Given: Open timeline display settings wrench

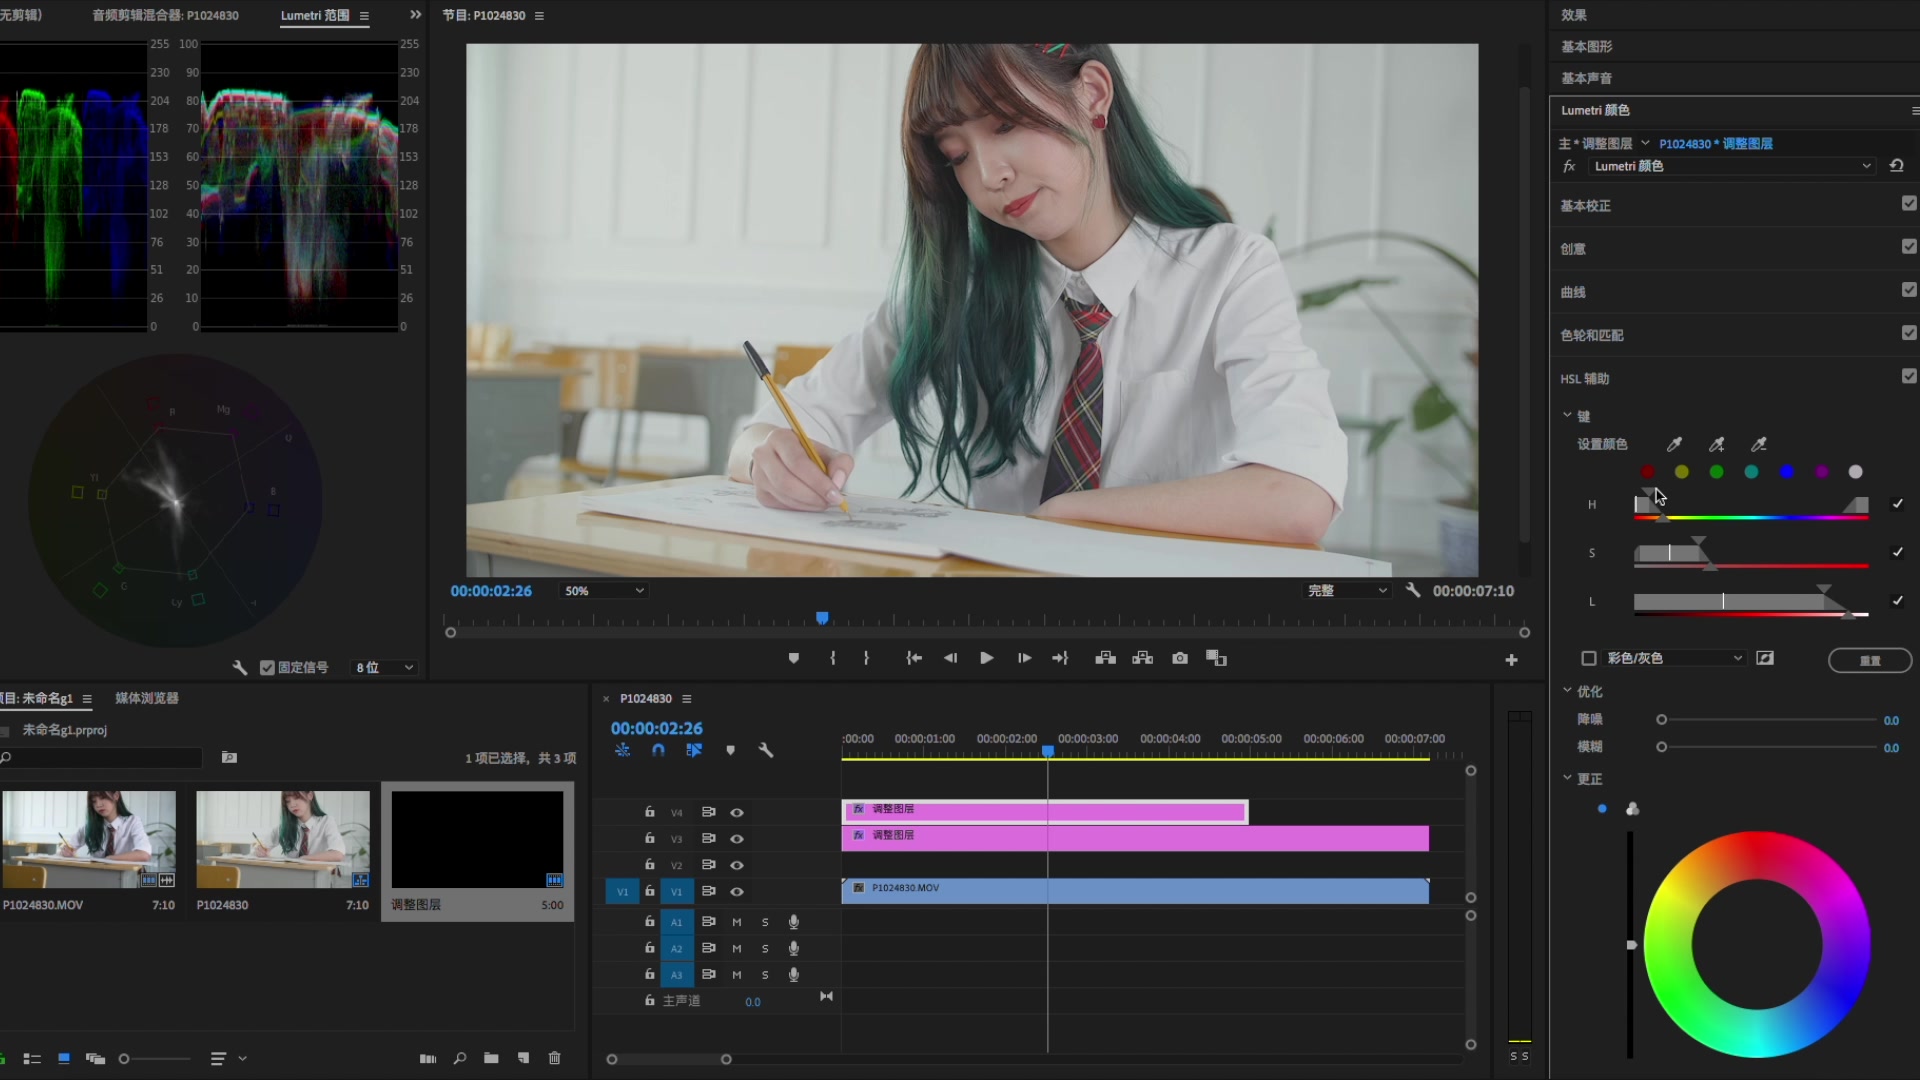Looking at the screenshot, I should tap(766, 750).
